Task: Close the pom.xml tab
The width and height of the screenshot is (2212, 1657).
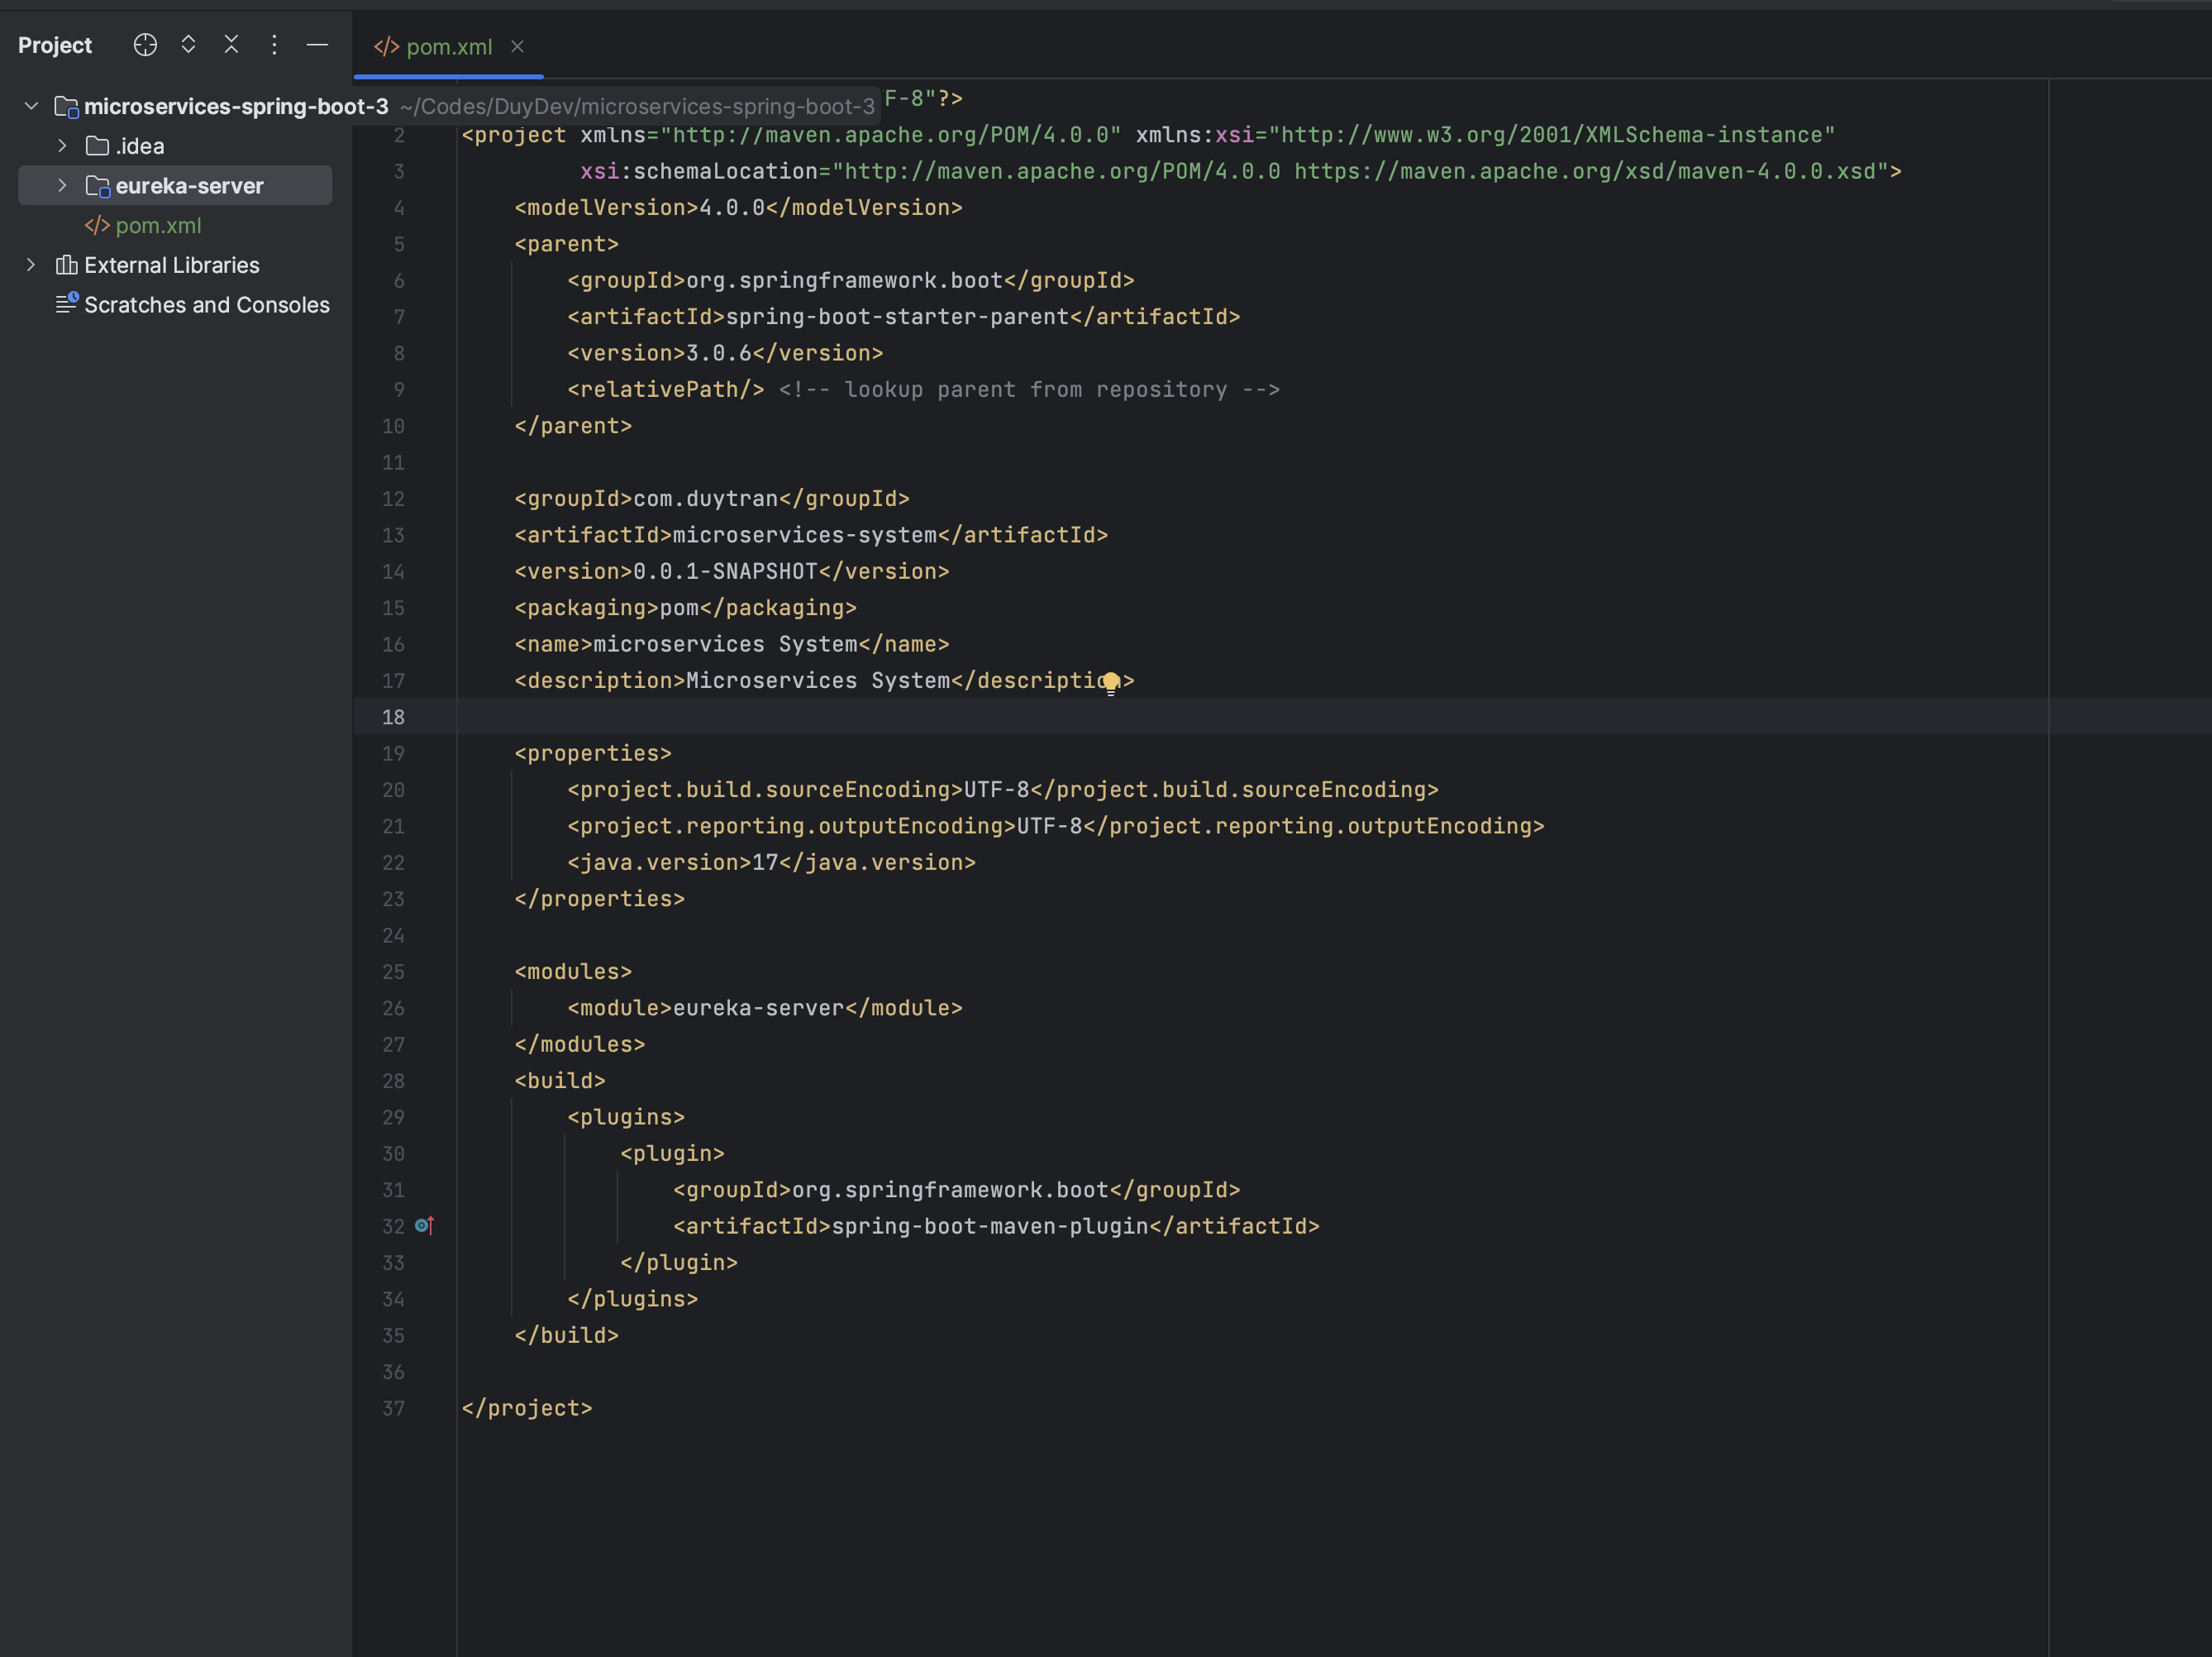Action: pyautogui.click(x=518, y=46)
